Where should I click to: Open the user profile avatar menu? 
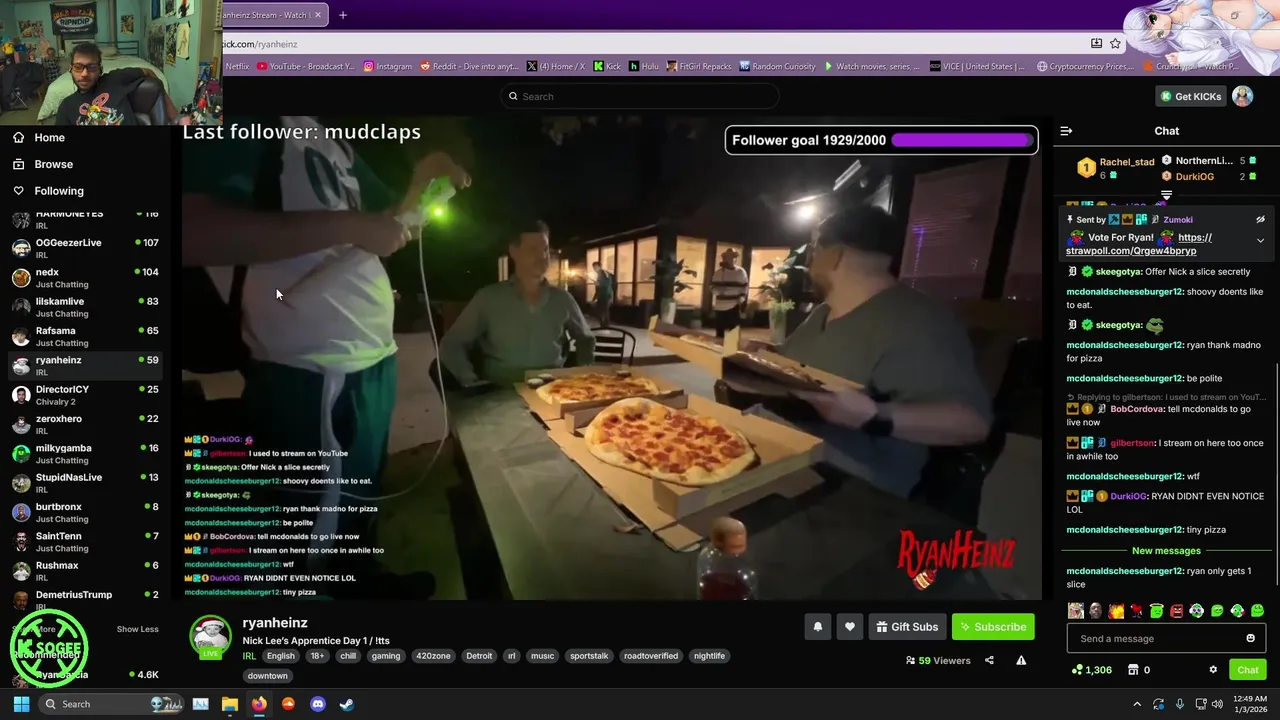pyautogui.click(x=1242, y=96)
